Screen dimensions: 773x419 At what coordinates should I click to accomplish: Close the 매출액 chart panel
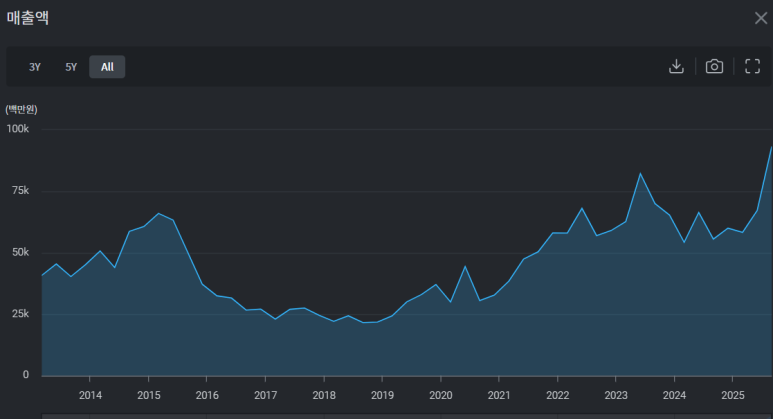[x=760, y=18]
